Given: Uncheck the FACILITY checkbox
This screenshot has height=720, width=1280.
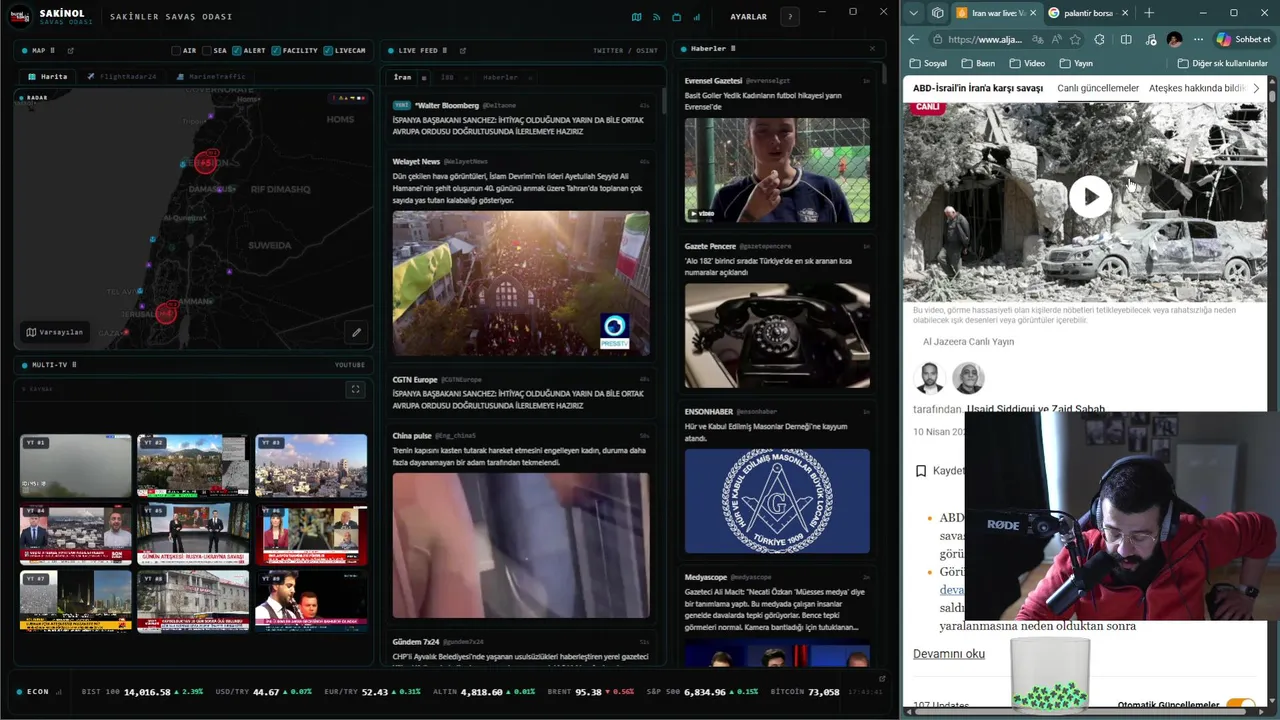Looking at the screenshot, I should coord(277,50).
